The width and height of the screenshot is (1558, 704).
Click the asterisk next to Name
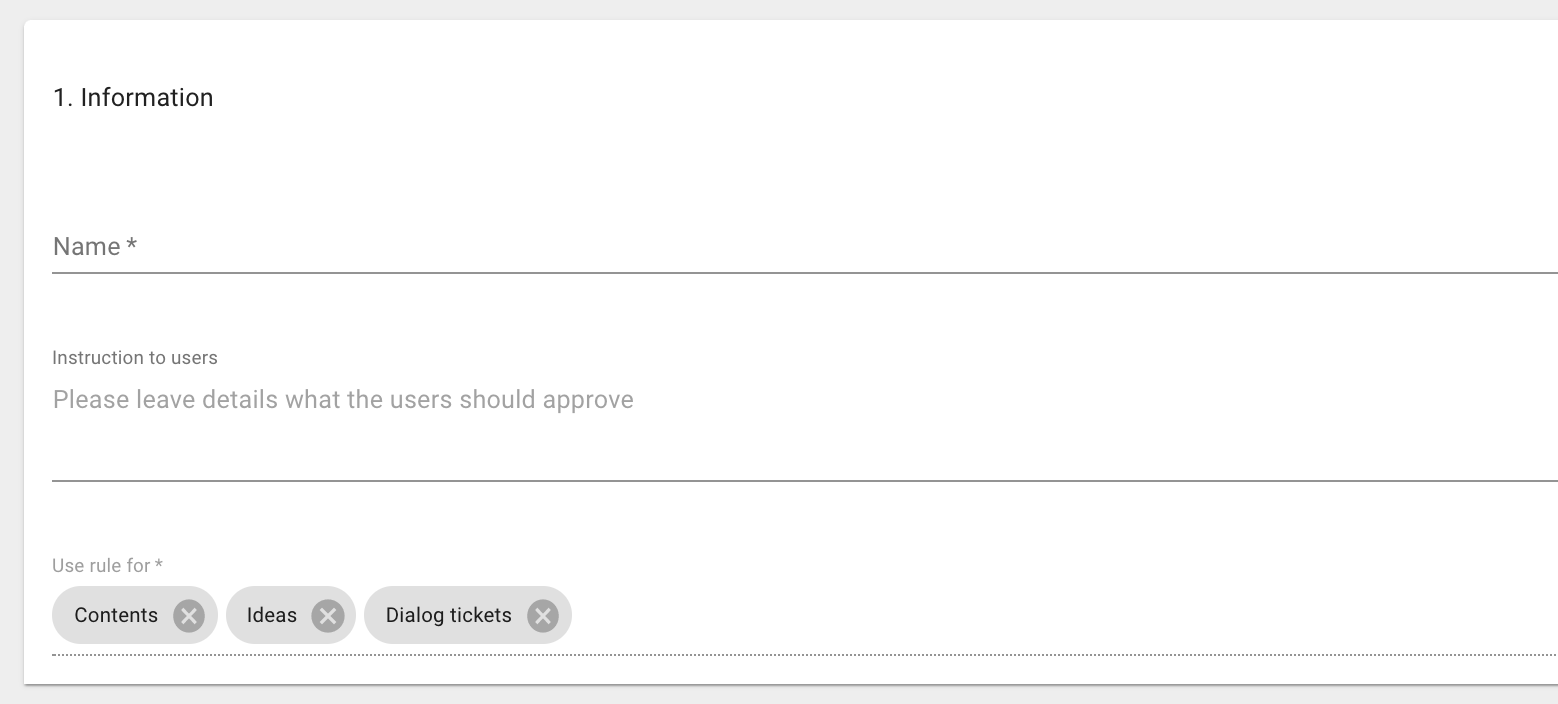coord(132,245)
